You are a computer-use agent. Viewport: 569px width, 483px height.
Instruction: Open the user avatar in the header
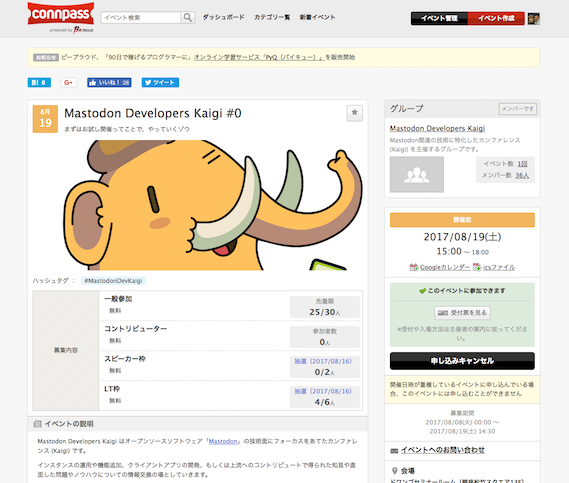pos(533,19)
